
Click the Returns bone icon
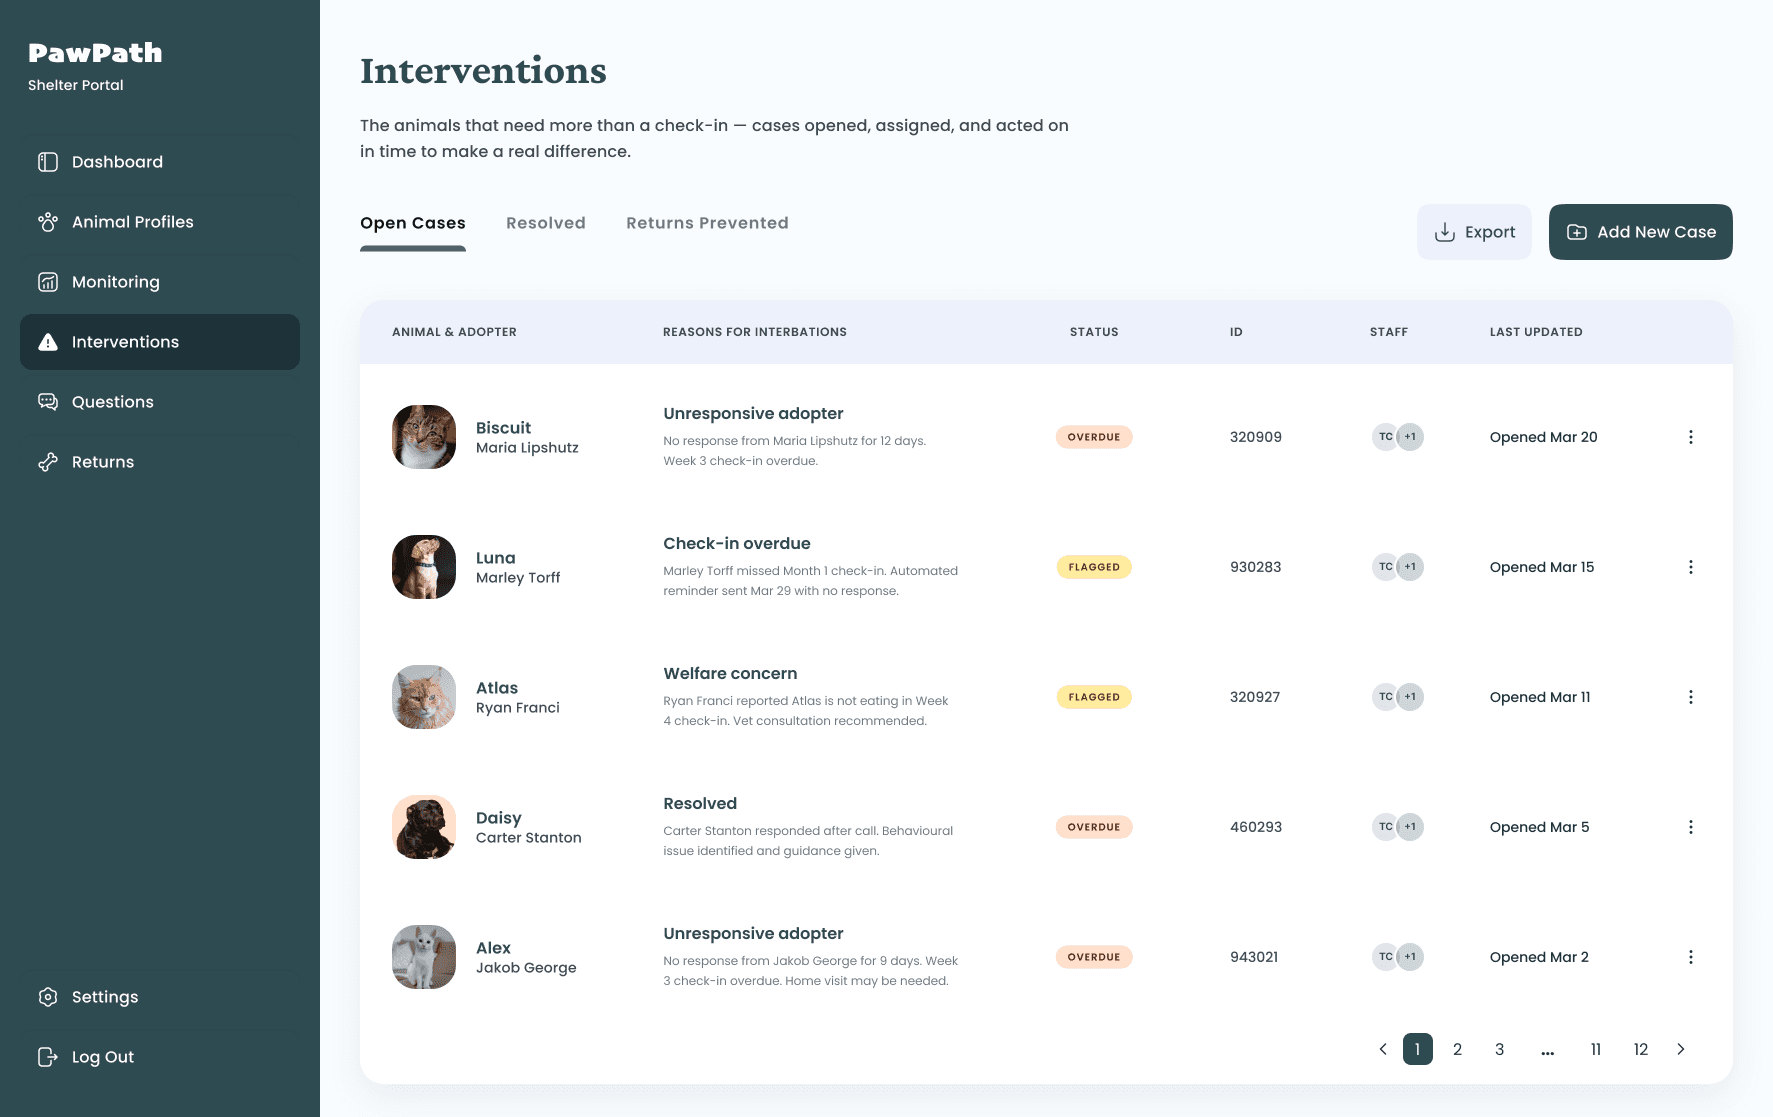click(48, 462)
